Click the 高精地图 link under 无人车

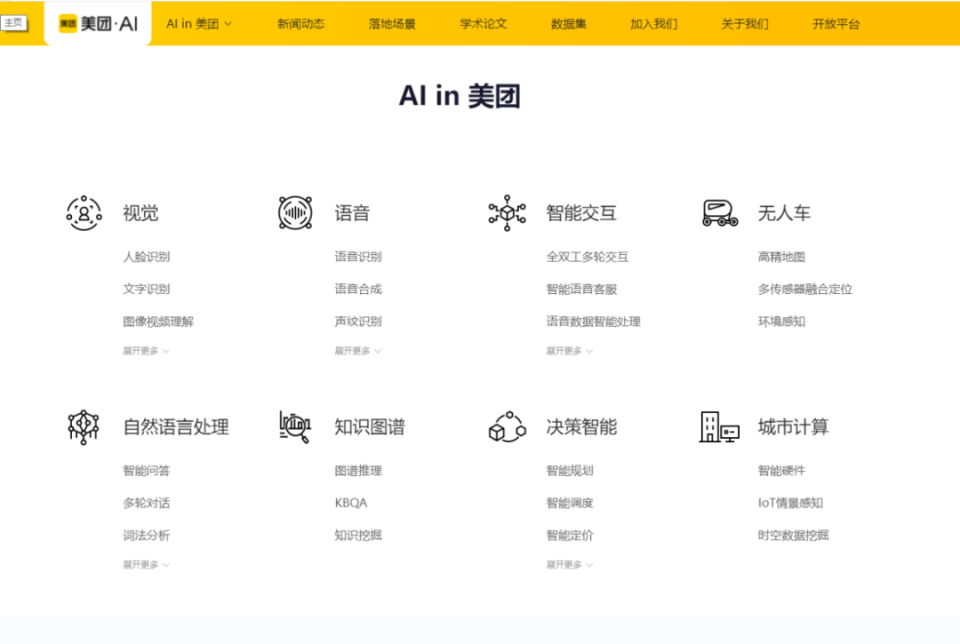pyautogui.click(x=780, y=256)
